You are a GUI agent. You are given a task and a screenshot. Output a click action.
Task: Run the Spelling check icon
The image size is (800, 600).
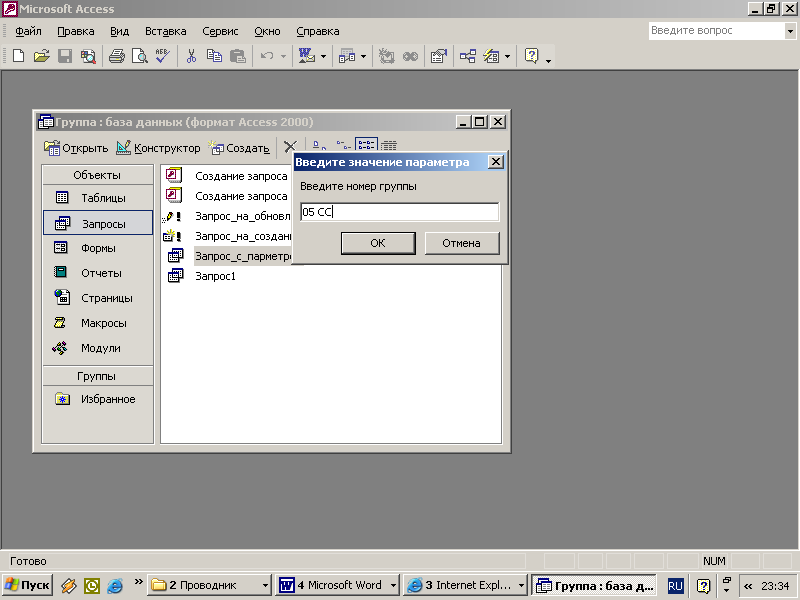(163, 56)
